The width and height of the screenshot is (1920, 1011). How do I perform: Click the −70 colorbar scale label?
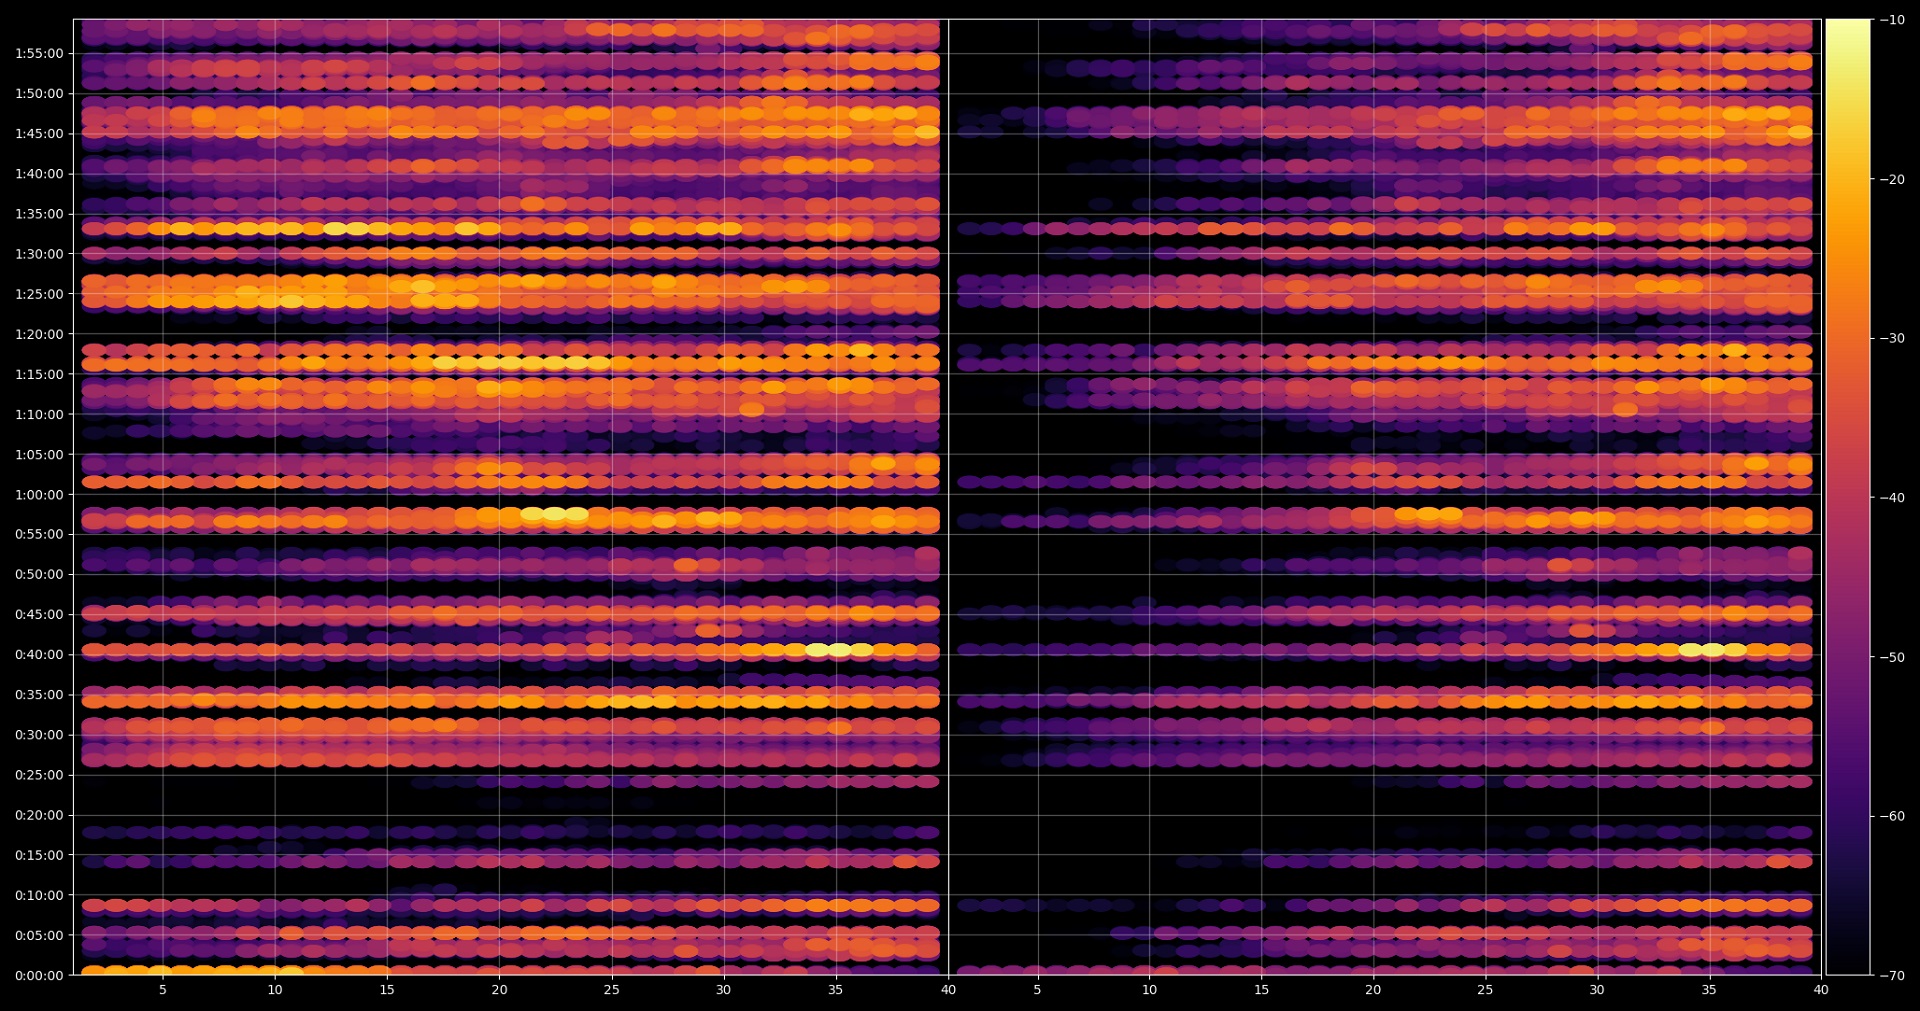click(1892, 976)
